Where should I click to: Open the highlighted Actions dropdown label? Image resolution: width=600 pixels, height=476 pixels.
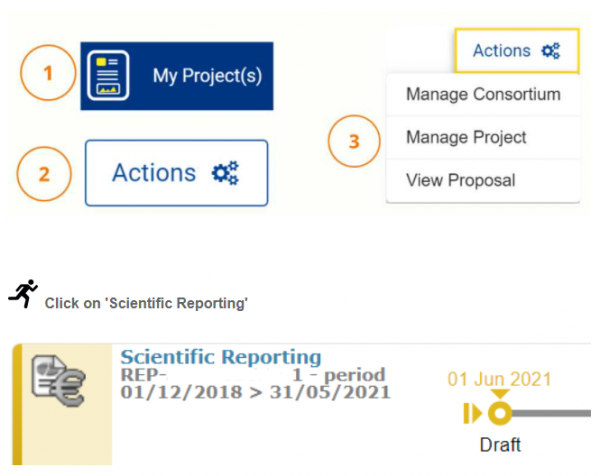point(502,51)
